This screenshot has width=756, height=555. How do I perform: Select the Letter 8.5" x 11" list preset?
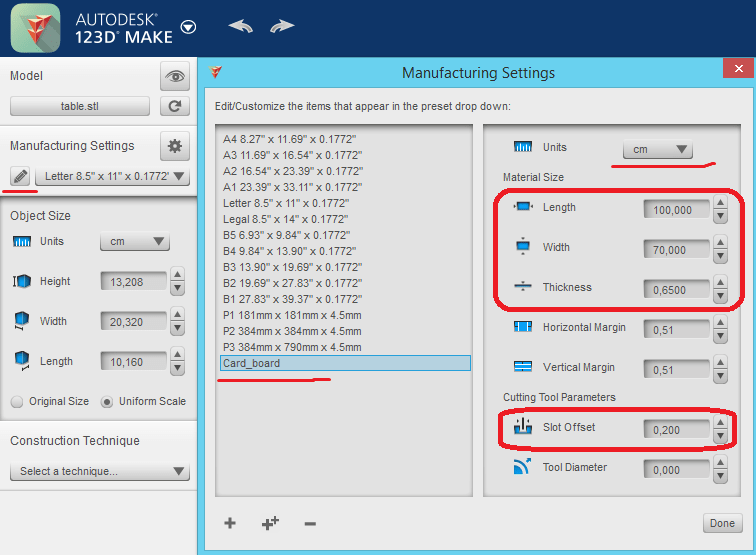(286, 203)
